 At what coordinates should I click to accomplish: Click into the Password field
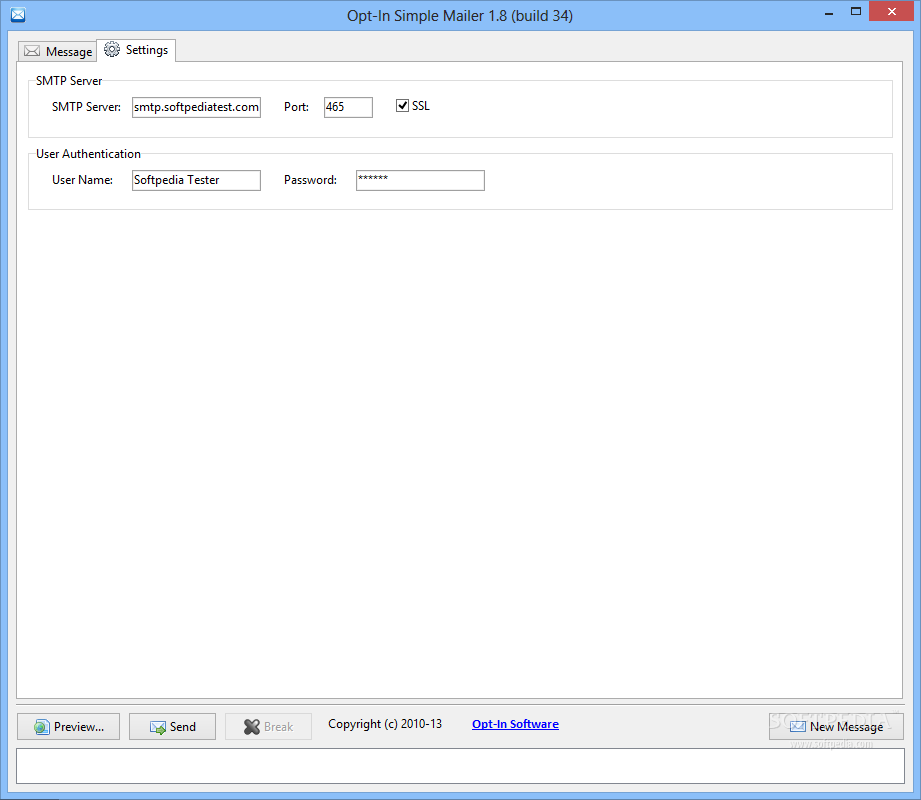click(x=420, y=180)
